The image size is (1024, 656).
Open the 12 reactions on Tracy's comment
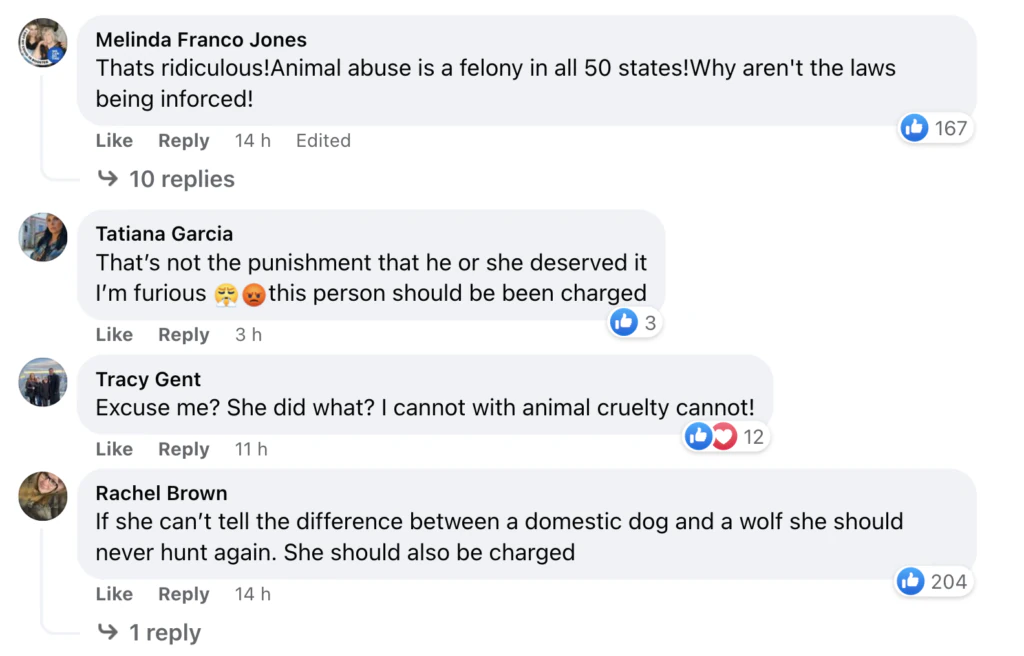click(726, 437)
